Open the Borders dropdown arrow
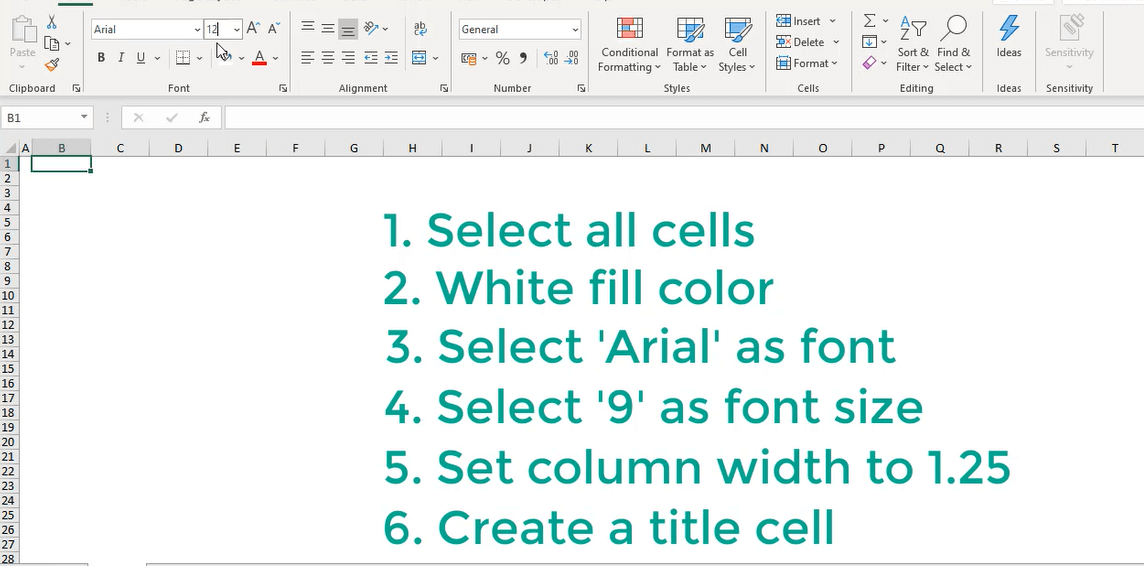Screen dimensions: 1144x566 [199, 58]
